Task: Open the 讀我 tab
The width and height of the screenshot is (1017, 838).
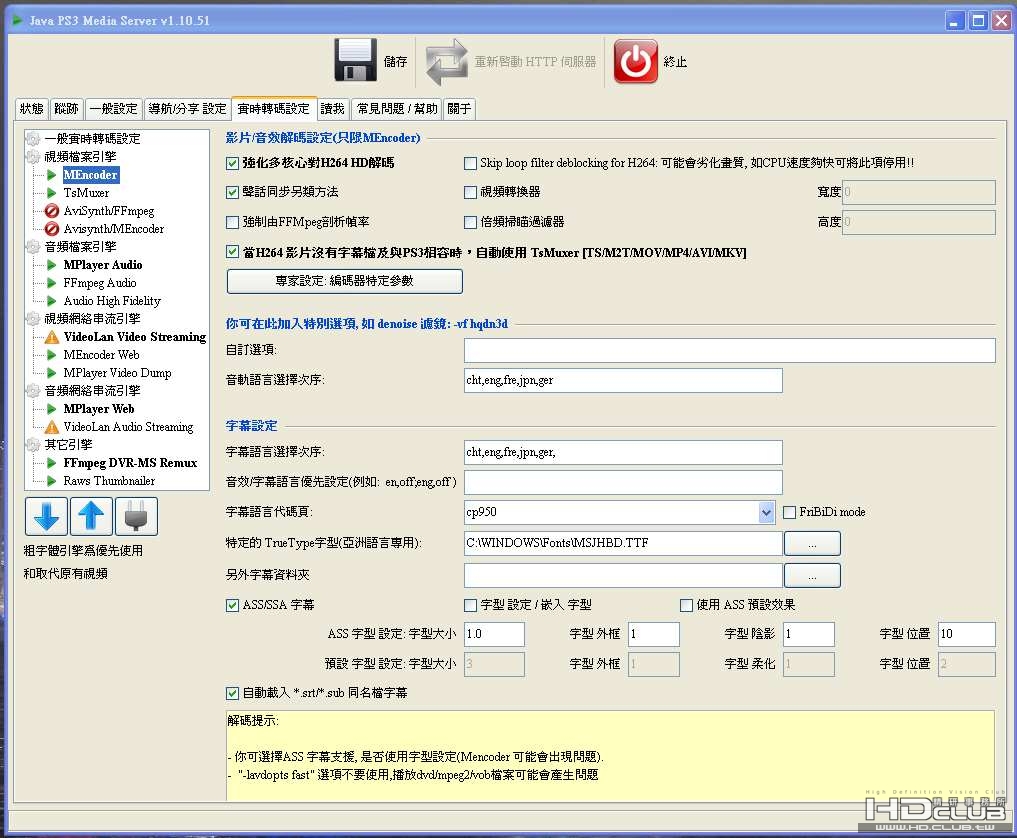Action: tap(332, 109)
